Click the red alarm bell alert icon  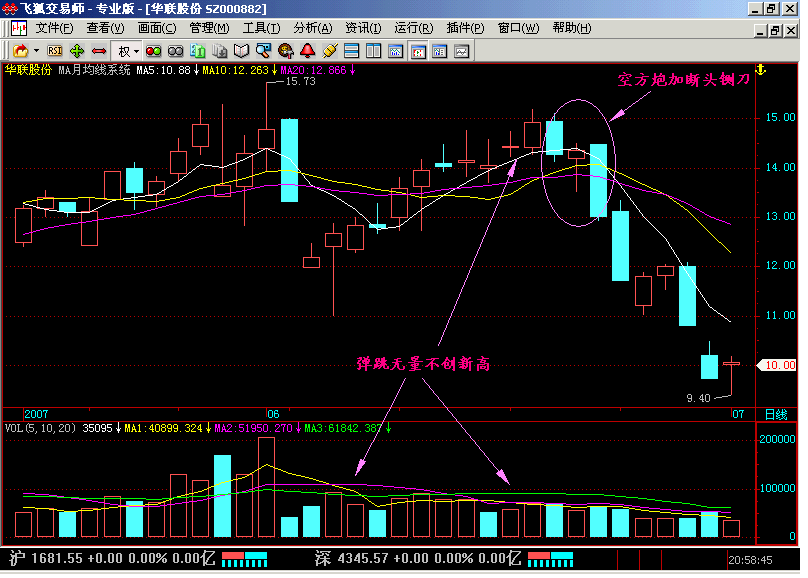[x=308, y=51]
